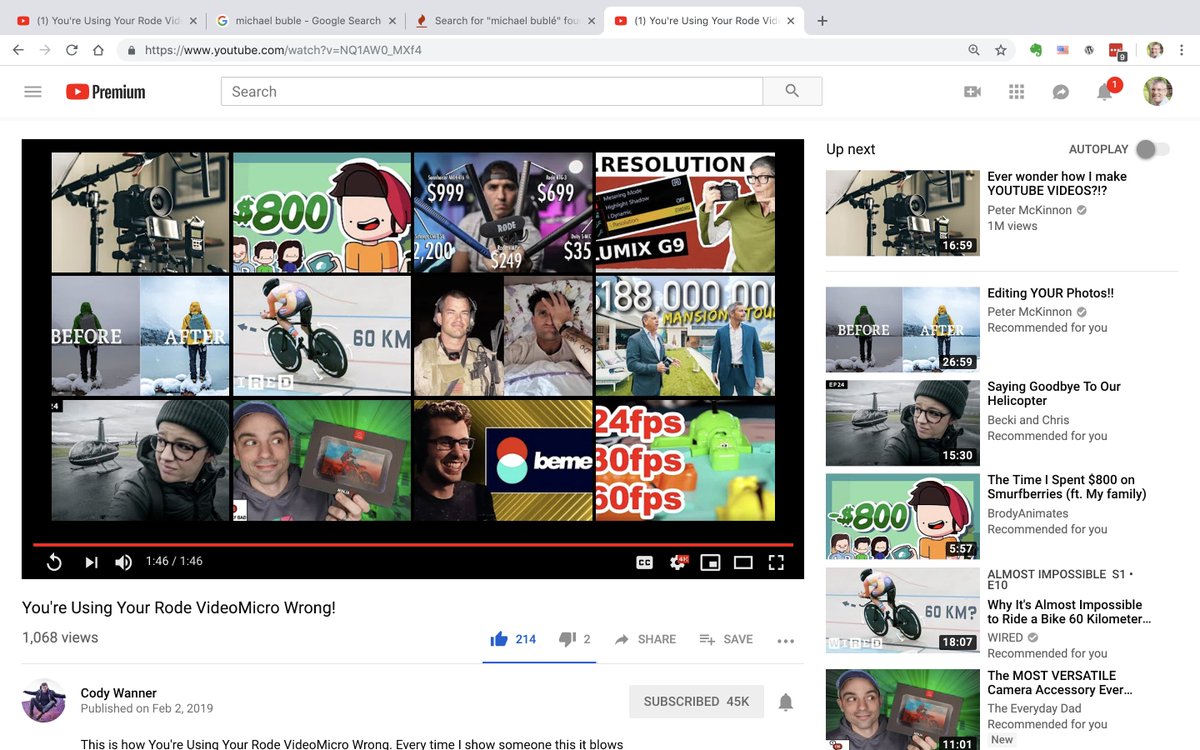The width and height of the screenshot is (1200, 750).
Task: Open Chrome zoom magnifier icon
Action: coord(974,50)
